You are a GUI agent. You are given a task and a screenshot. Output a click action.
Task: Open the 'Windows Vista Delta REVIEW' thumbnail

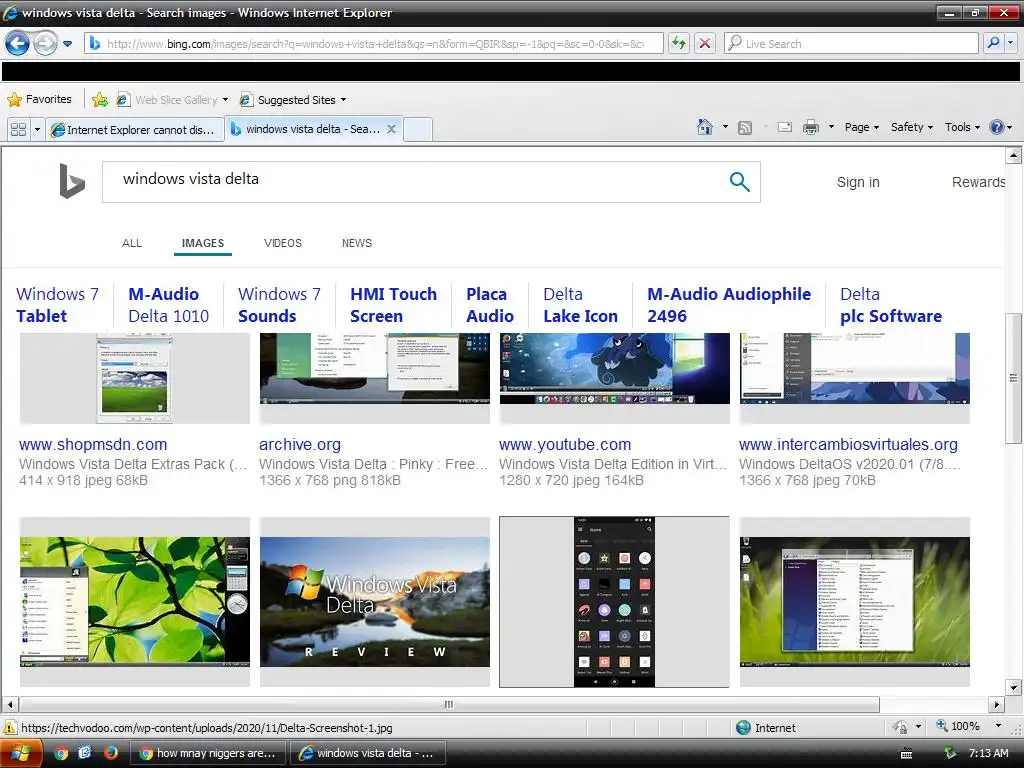(x=375, y=601)
